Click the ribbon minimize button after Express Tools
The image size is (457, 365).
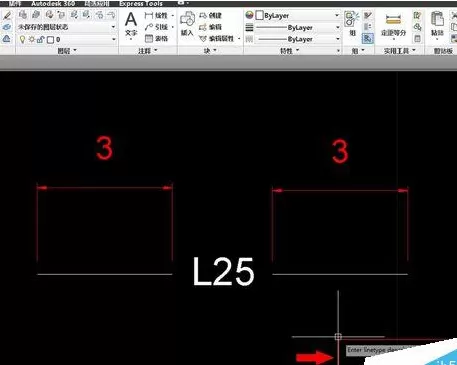click(182, 3)
